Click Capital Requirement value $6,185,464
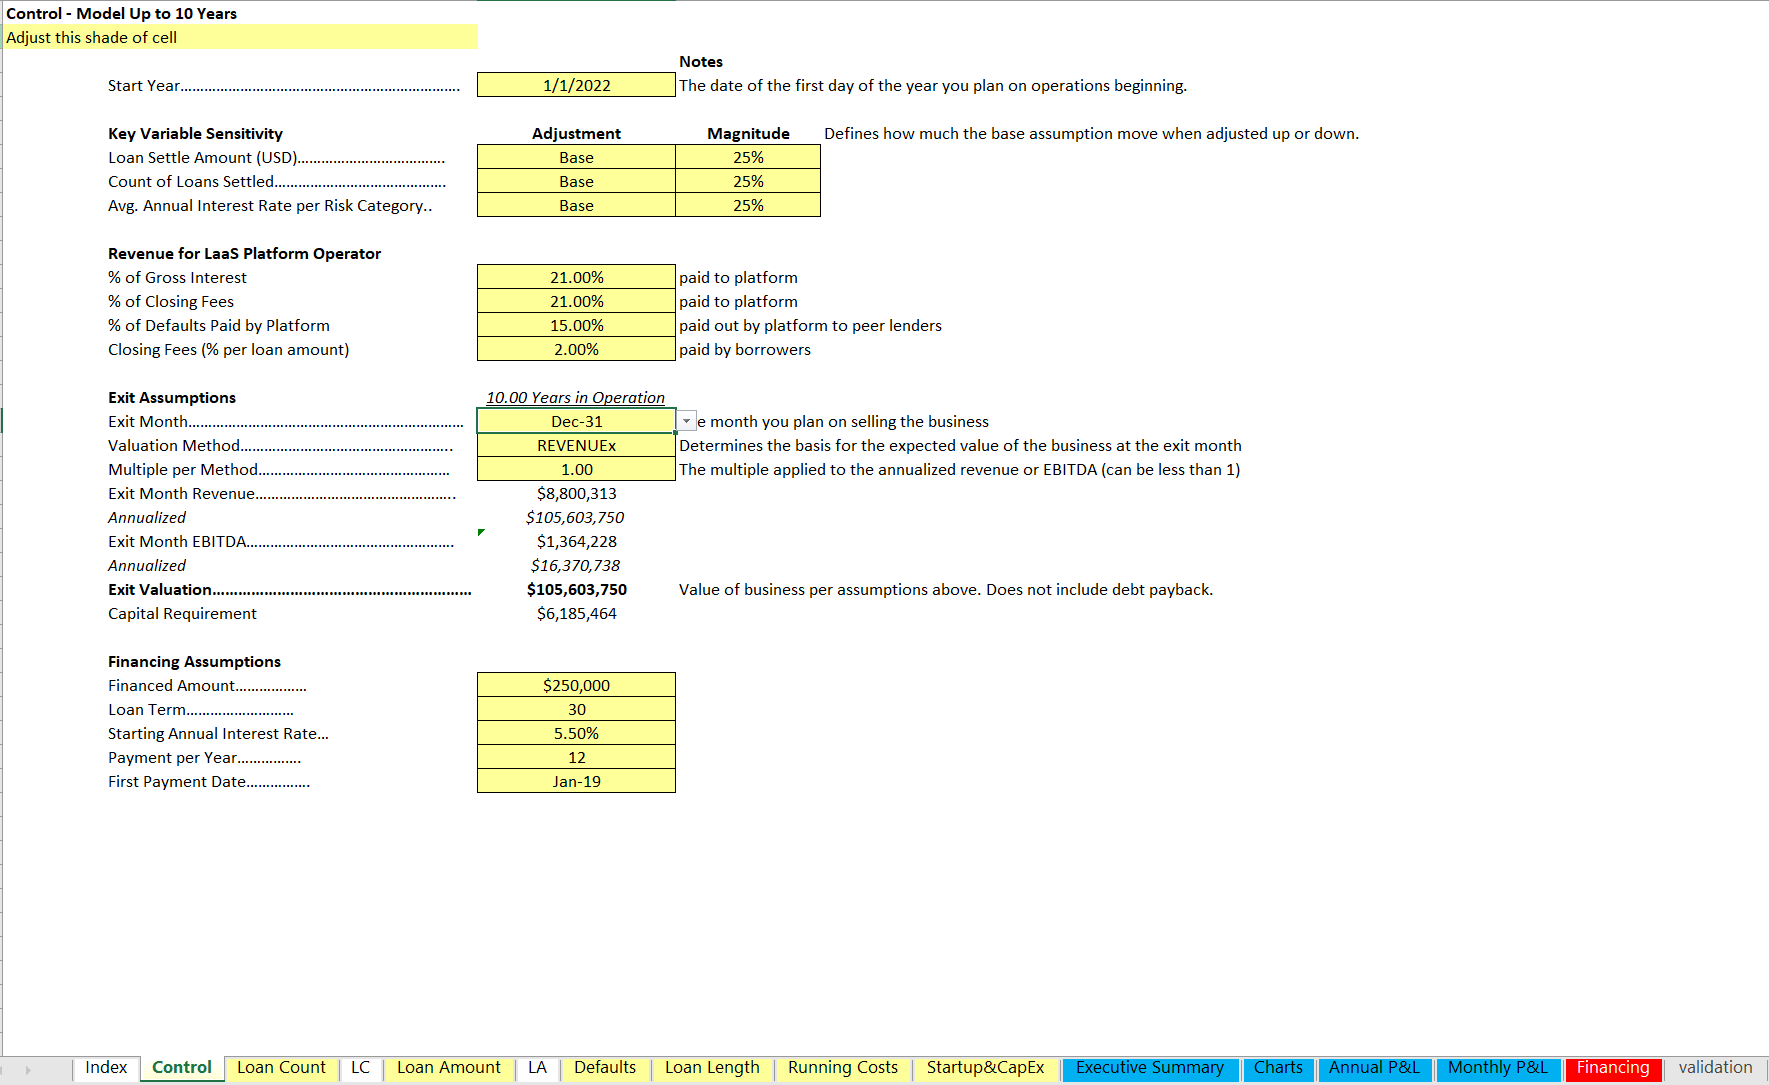Image resolution: width=1769 pixels, height=1085 pixels. [x=576, y=613]
